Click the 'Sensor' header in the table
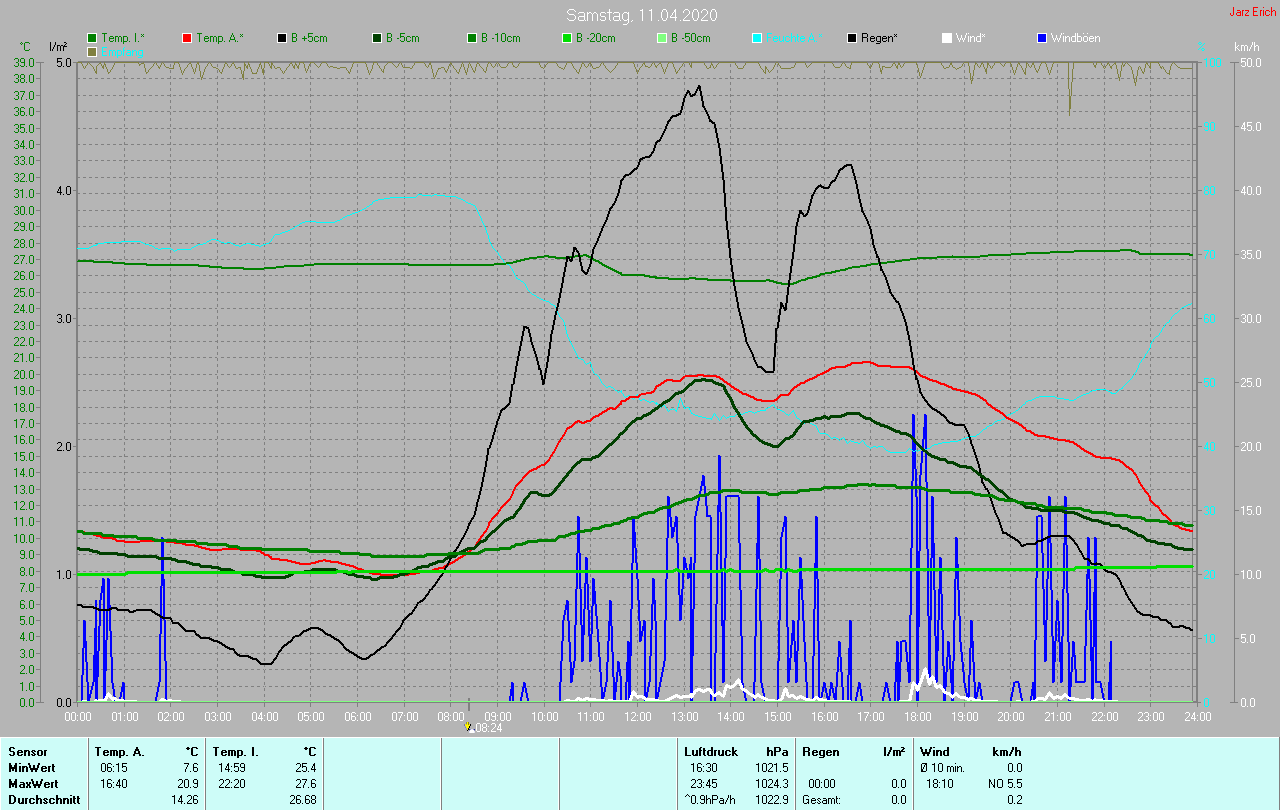The image size is (1280, 810). (26, 752)
